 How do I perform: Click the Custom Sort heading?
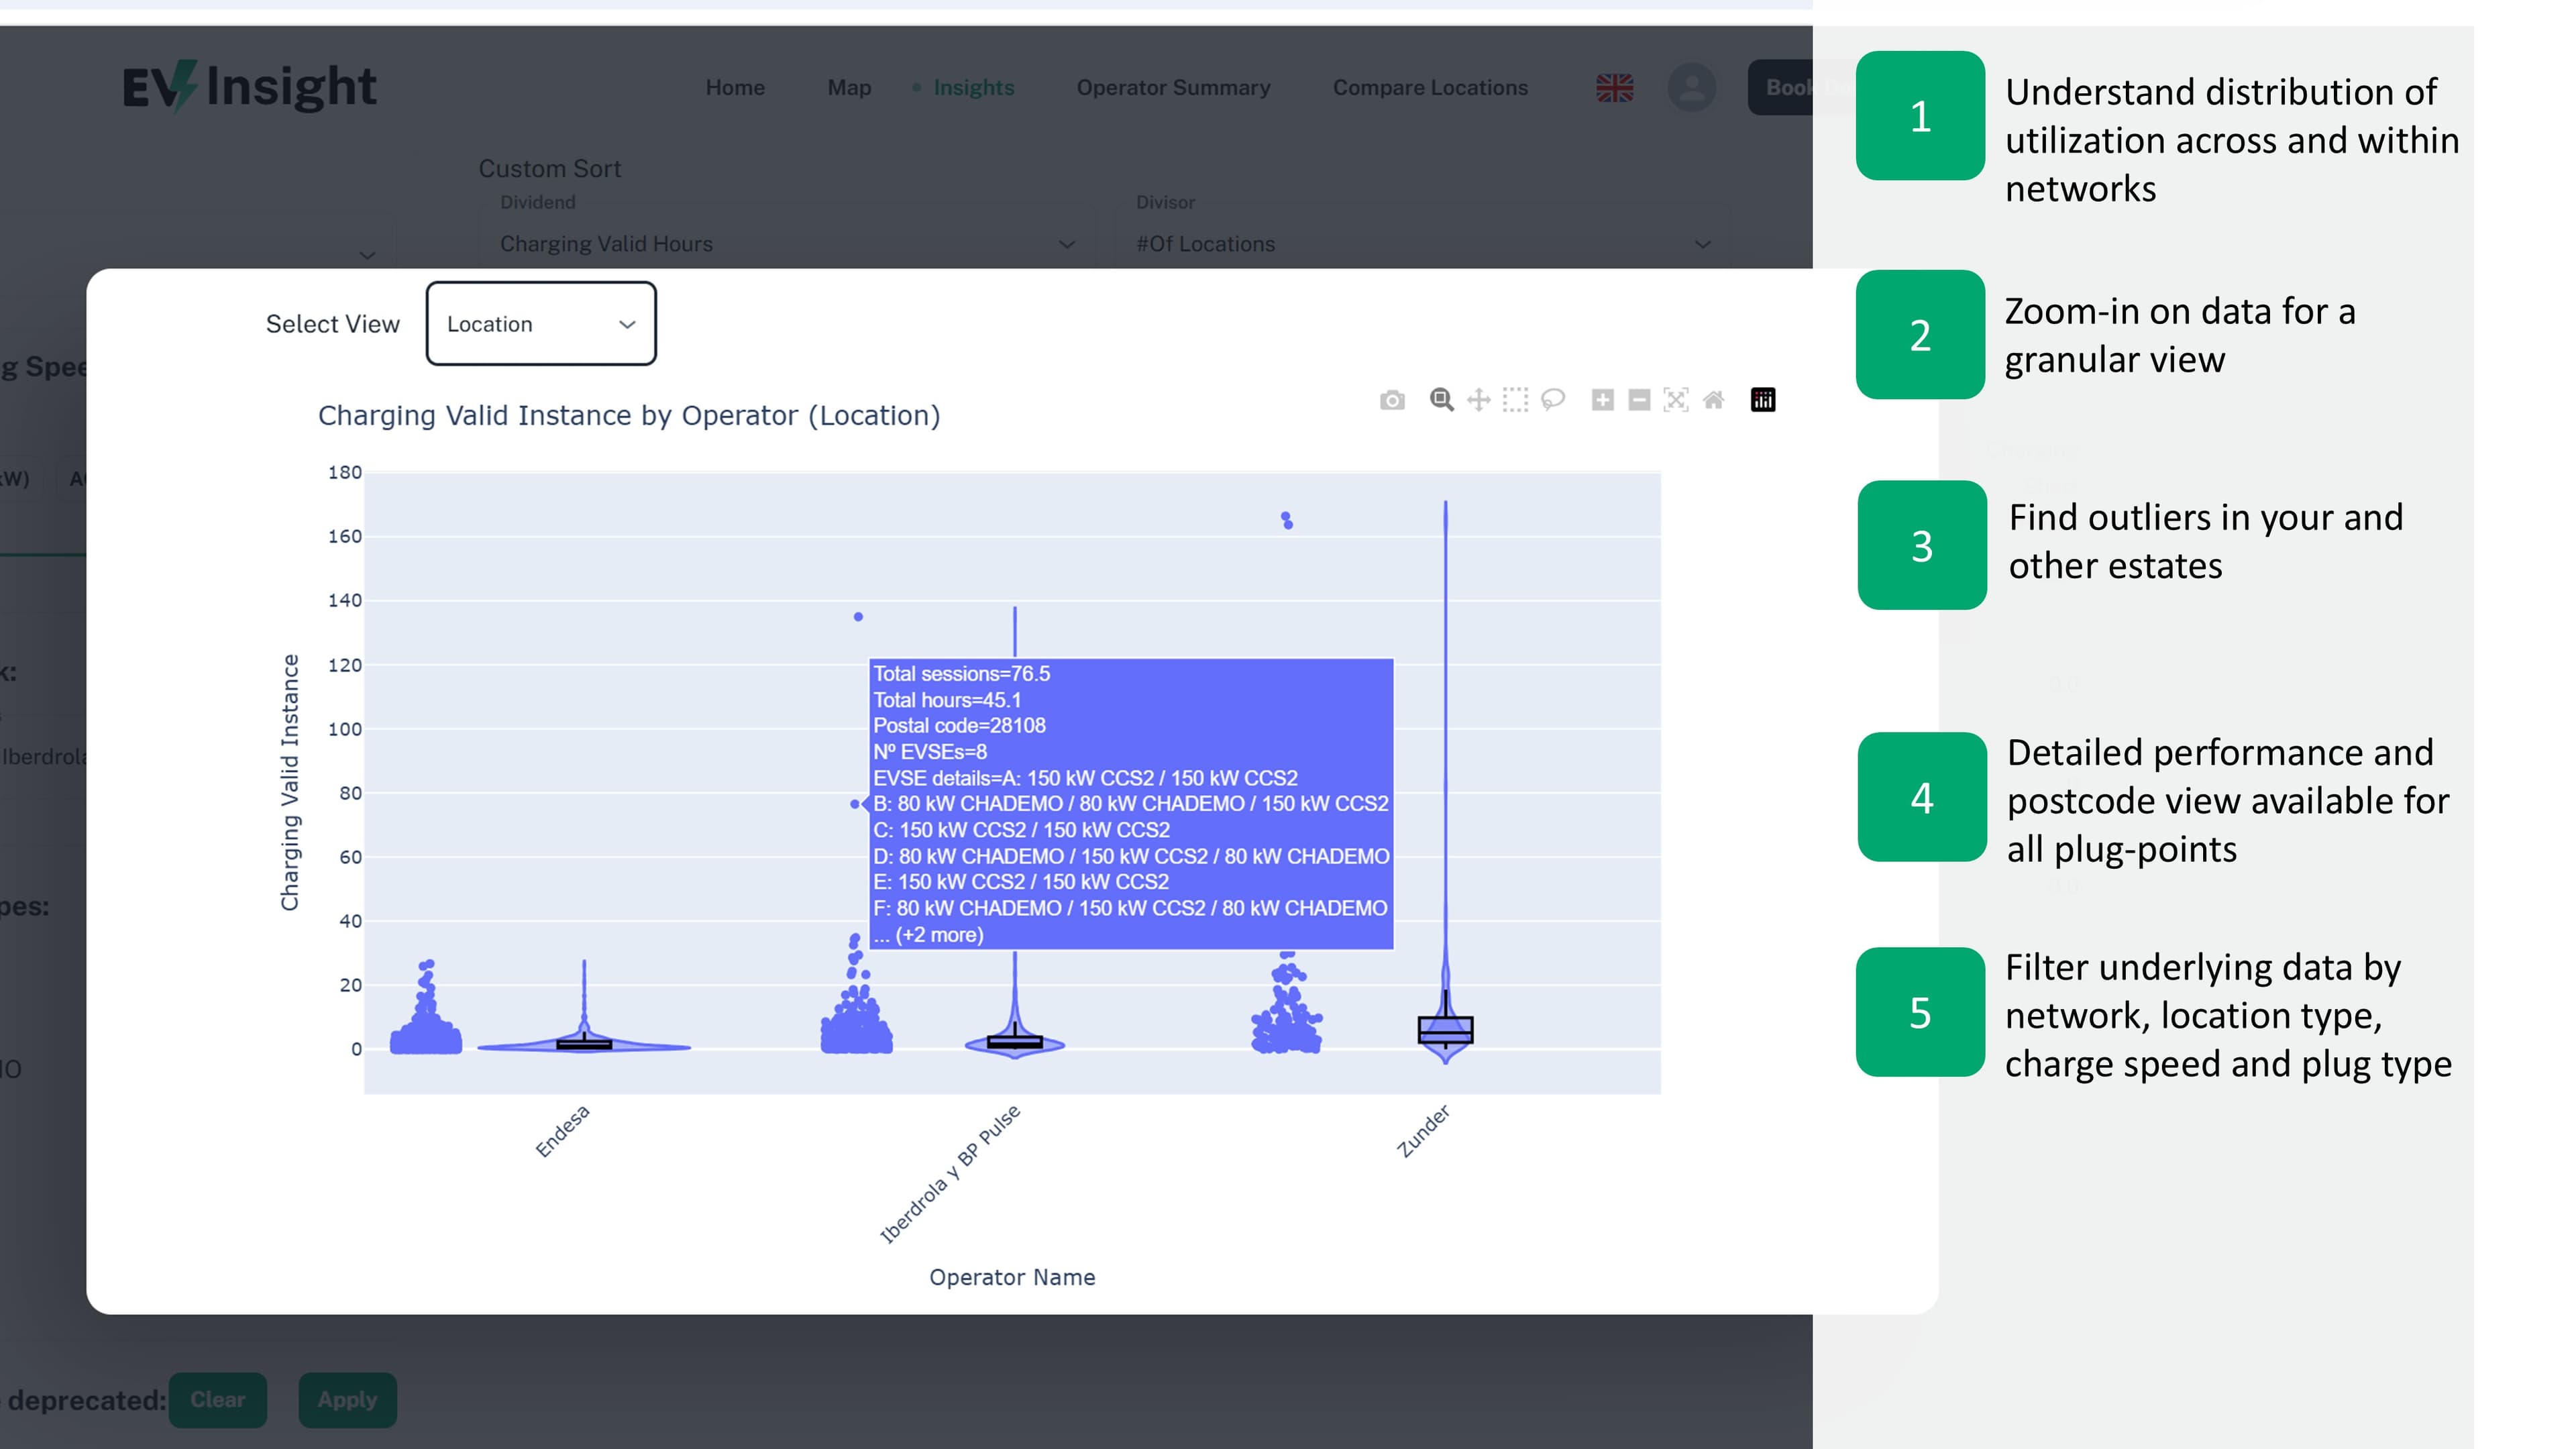click(x=550, y=169)
